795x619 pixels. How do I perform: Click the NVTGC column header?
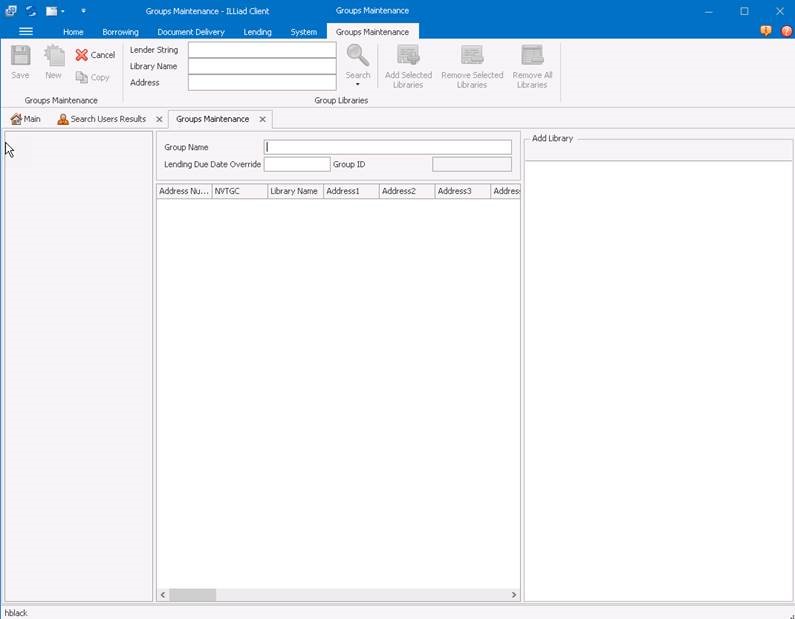tap(239, 191)
